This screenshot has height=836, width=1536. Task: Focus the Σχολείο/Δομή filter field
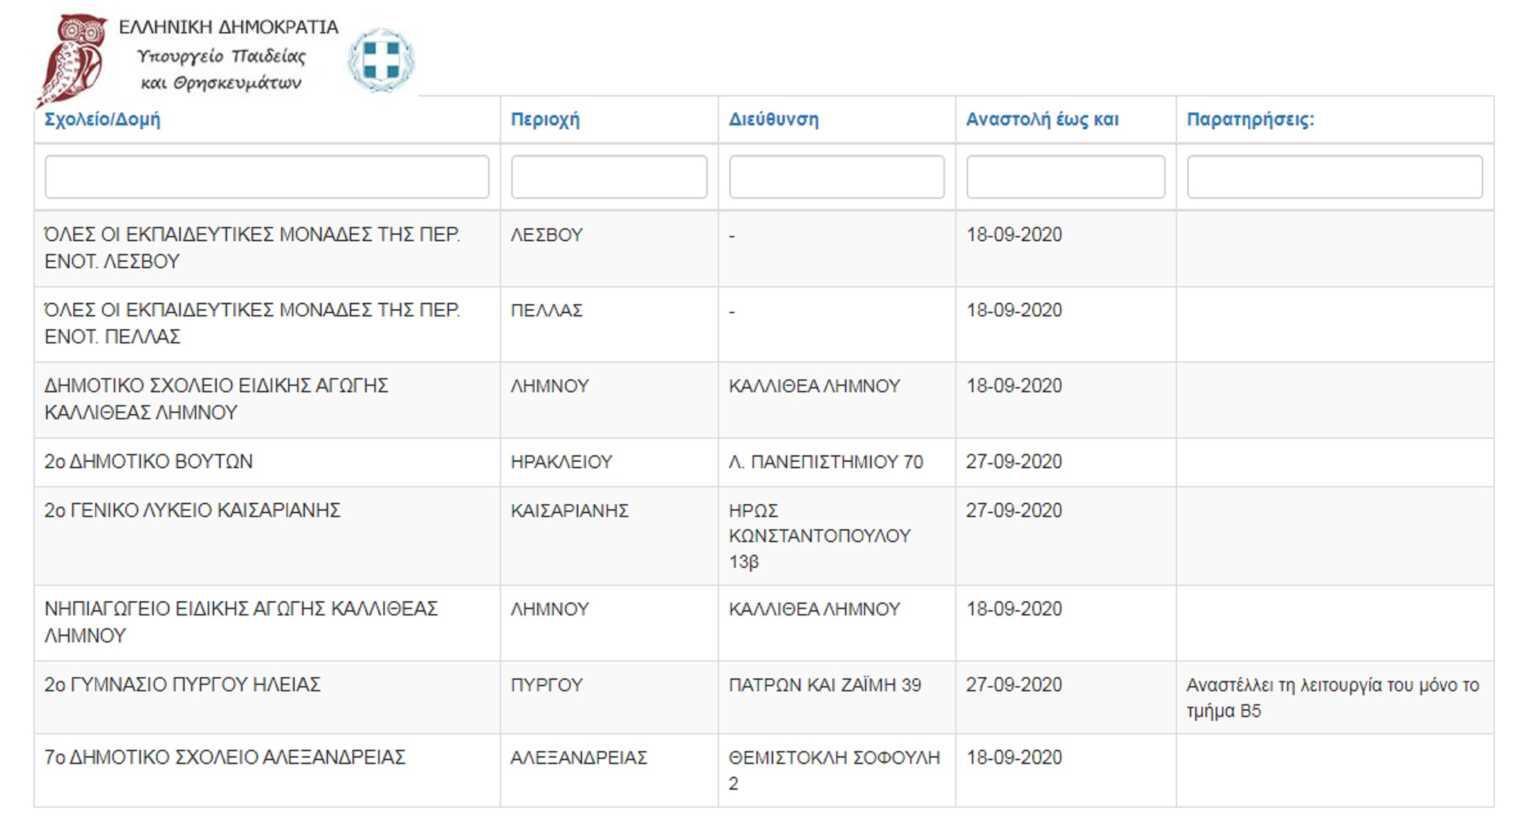pyautogui.click(x=267, y=177)
